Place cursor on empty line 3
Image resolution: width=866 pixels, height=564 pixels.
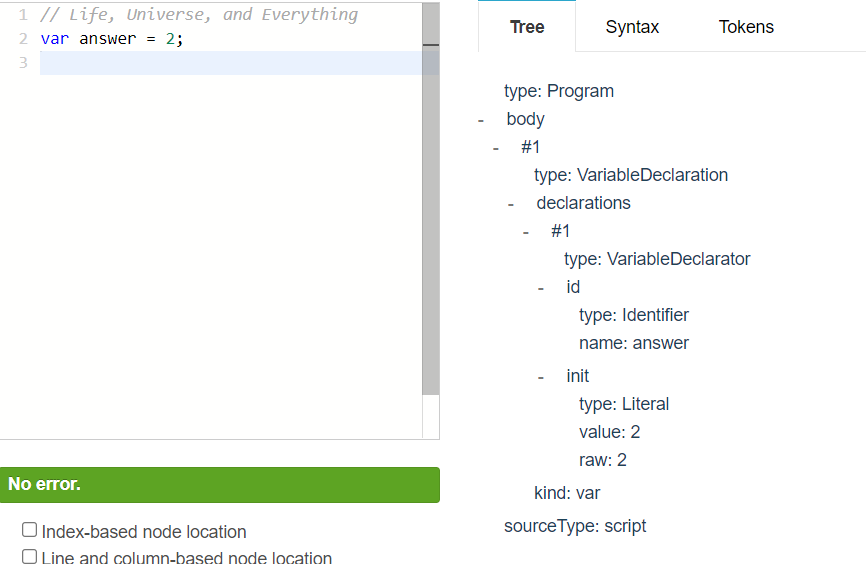(231, 63)
